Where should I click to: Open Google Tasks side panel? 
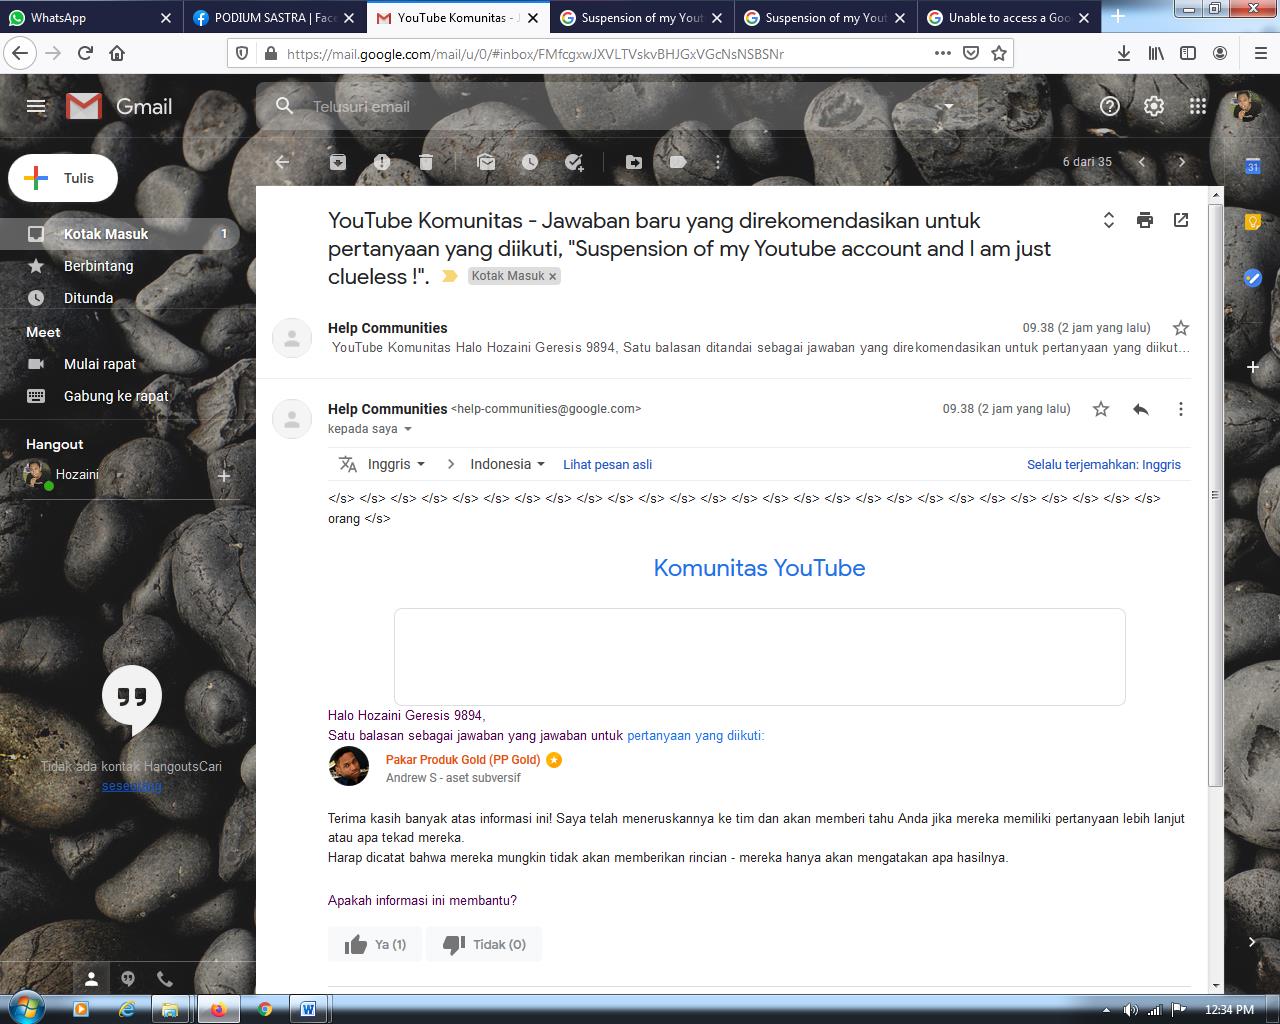tap(1252, 278)
